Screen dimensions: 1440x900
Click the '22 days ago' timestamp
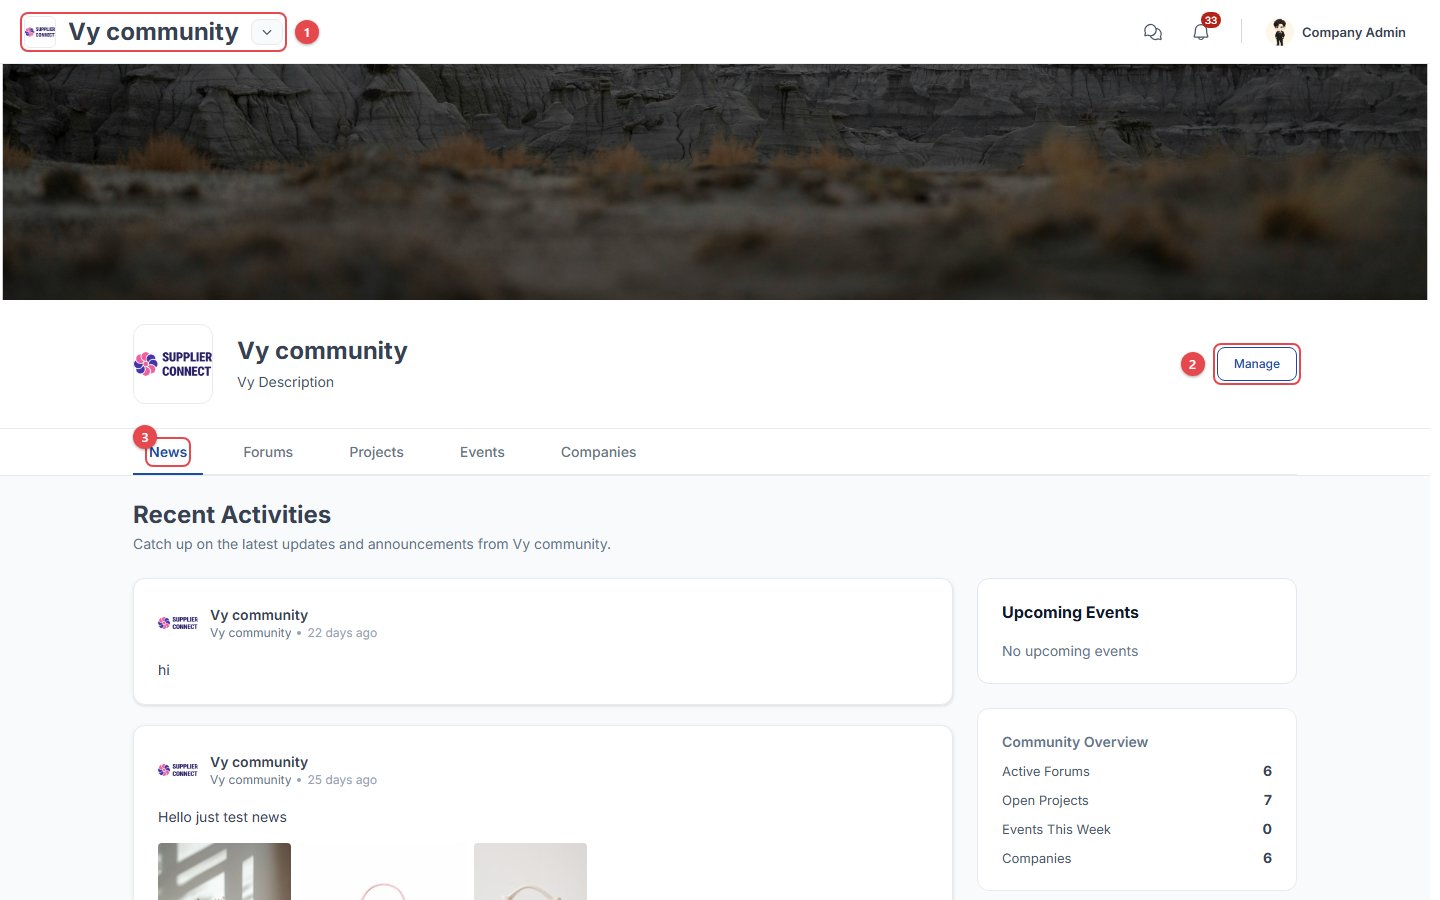tap(342, 633)
